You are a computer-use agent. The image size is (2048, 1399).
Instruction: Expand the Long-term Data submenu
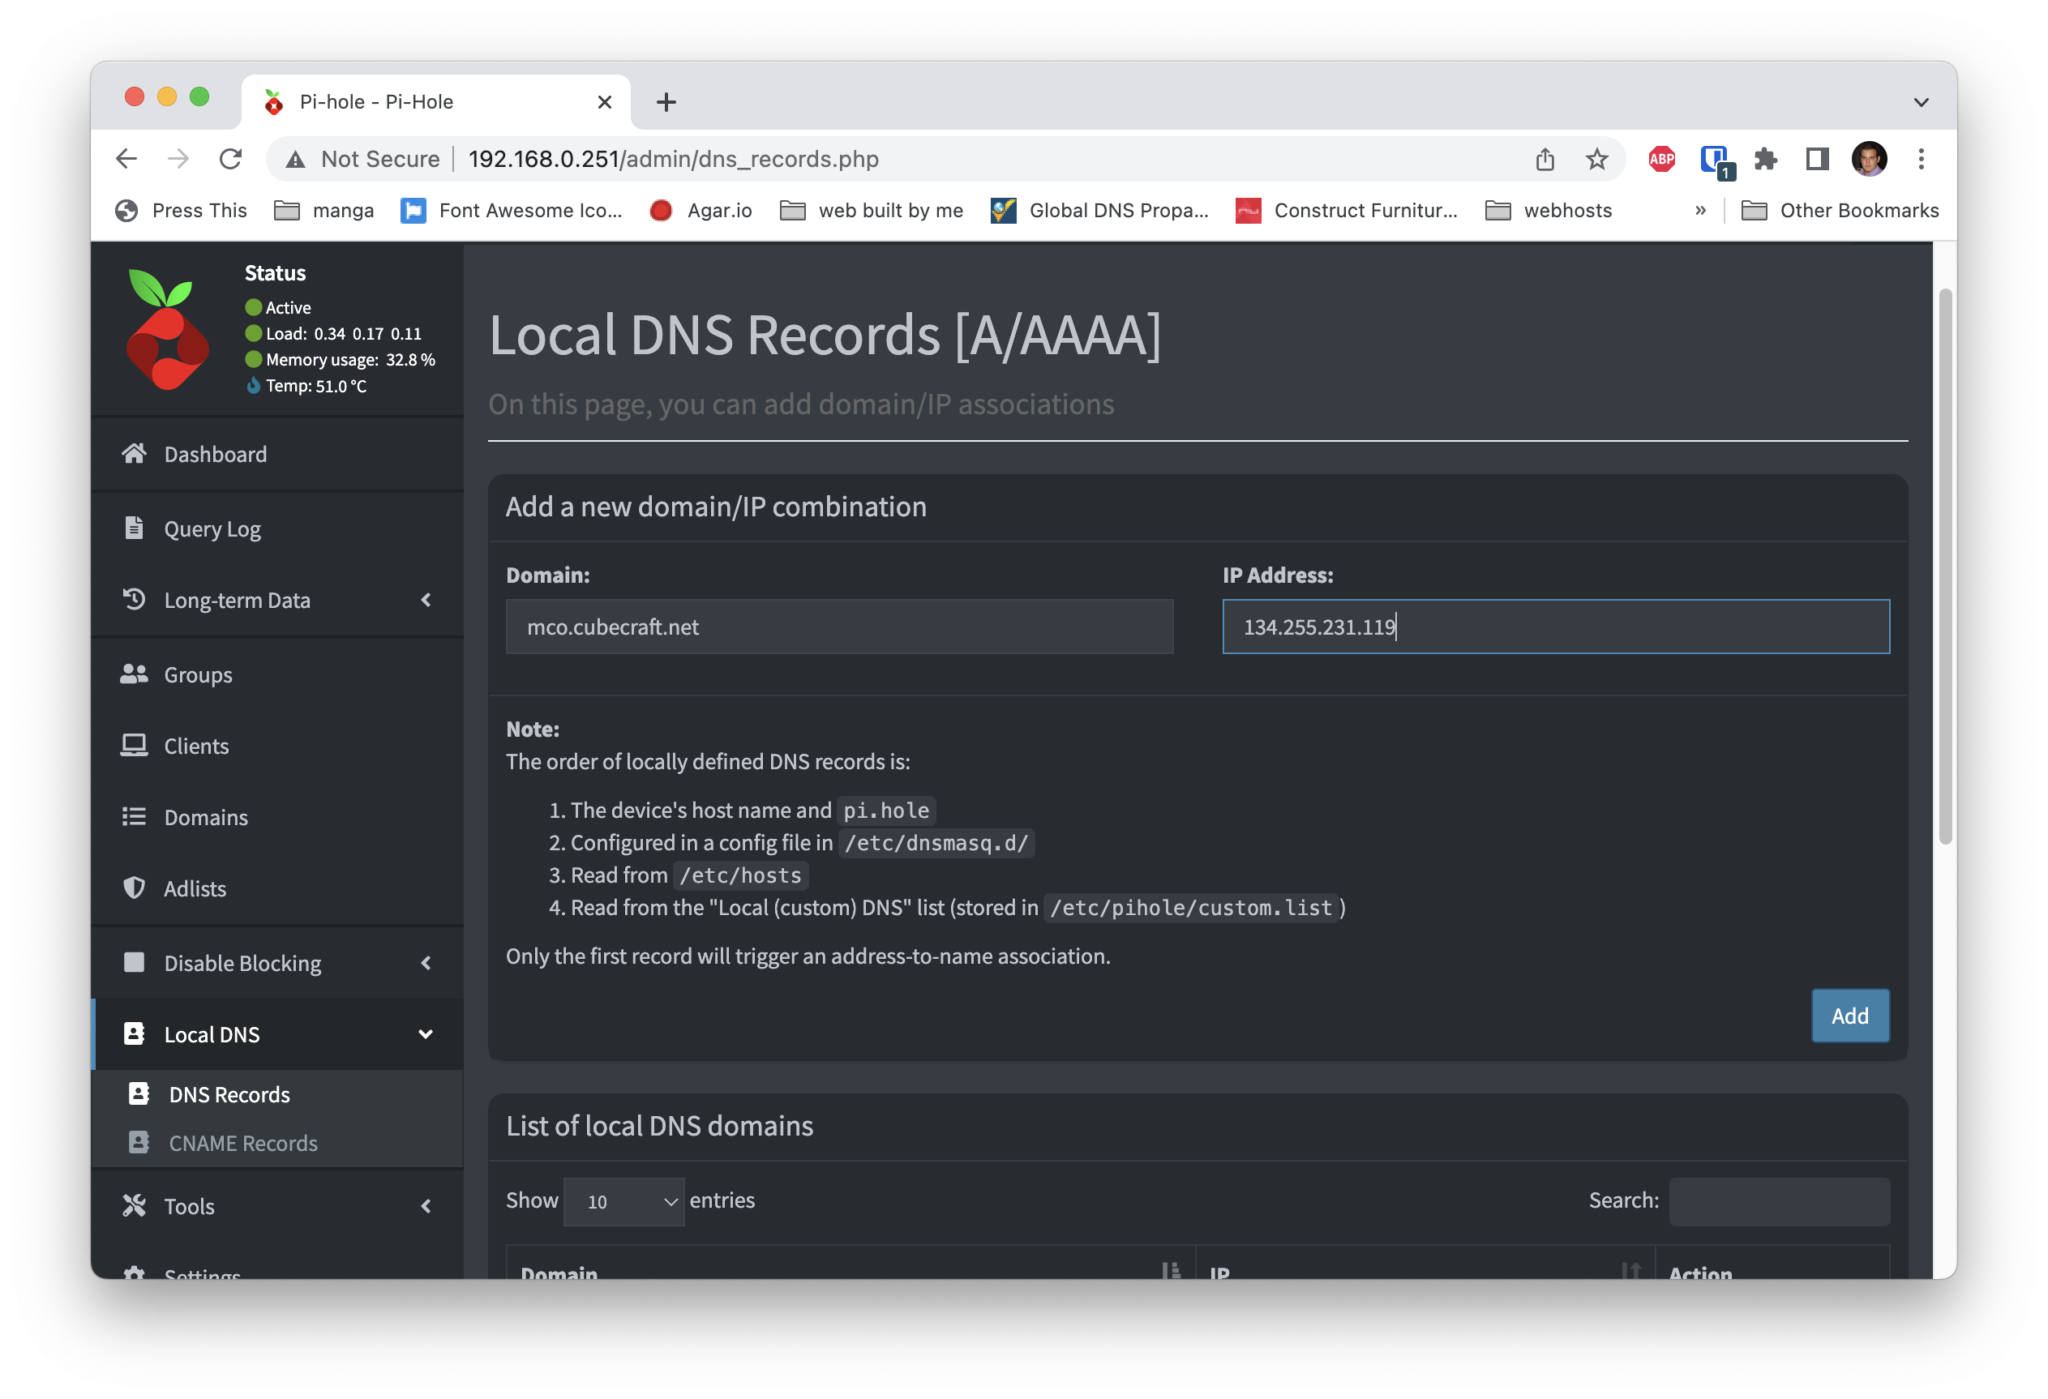(426, 600)
